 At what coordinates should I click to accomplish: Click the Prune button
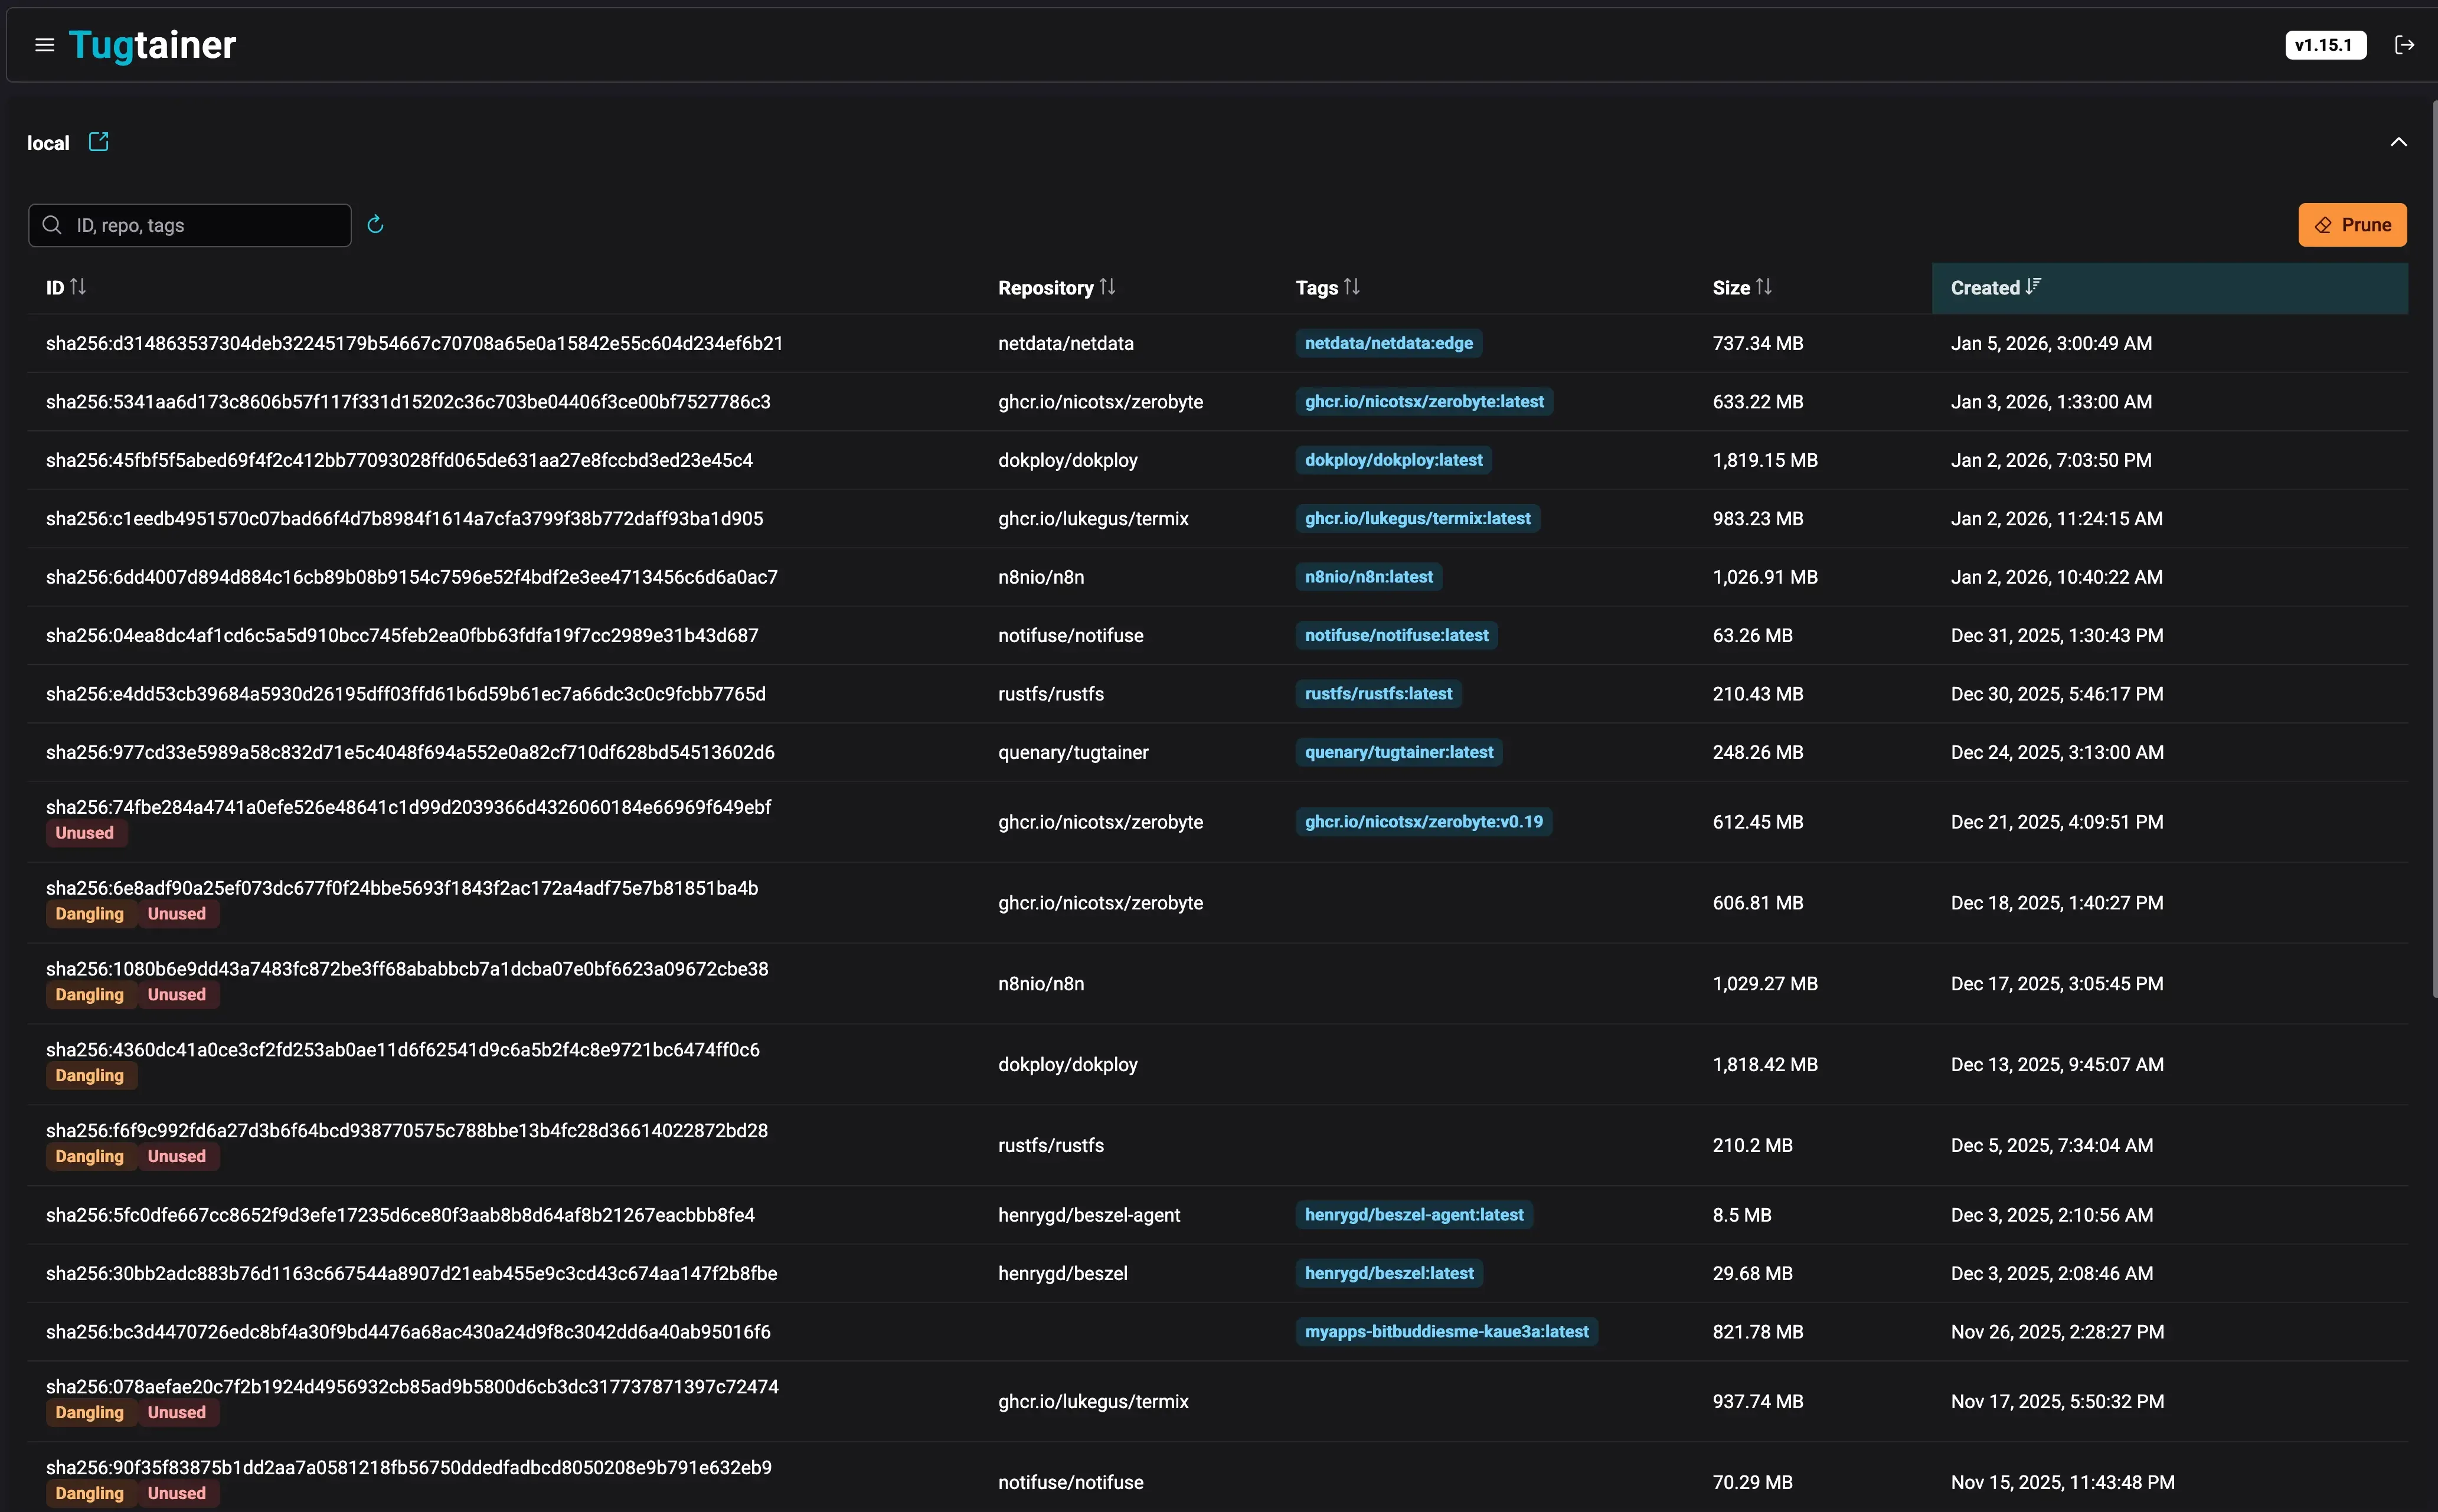[x=2352, y=224]
